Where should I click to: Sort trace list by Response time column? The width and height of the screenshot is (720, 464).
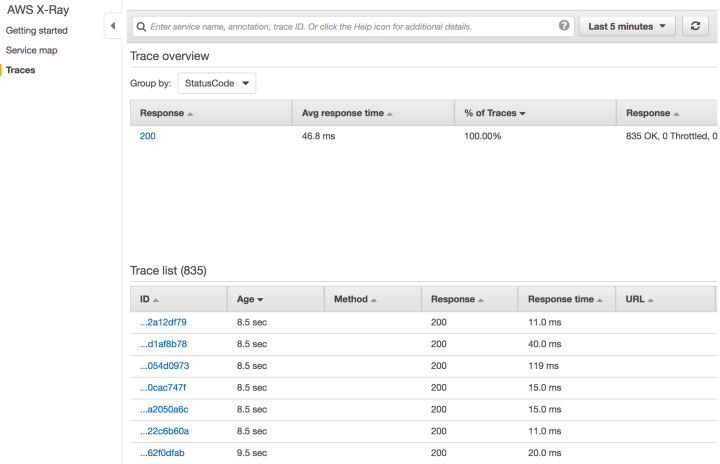567,299
